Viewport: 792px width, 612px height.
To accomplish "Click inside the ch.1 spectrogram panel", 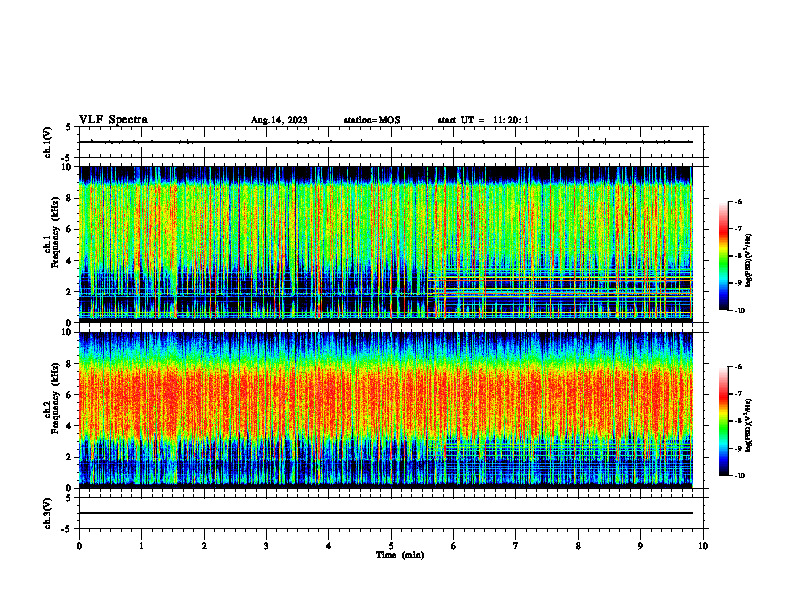I will click(386, 244).
